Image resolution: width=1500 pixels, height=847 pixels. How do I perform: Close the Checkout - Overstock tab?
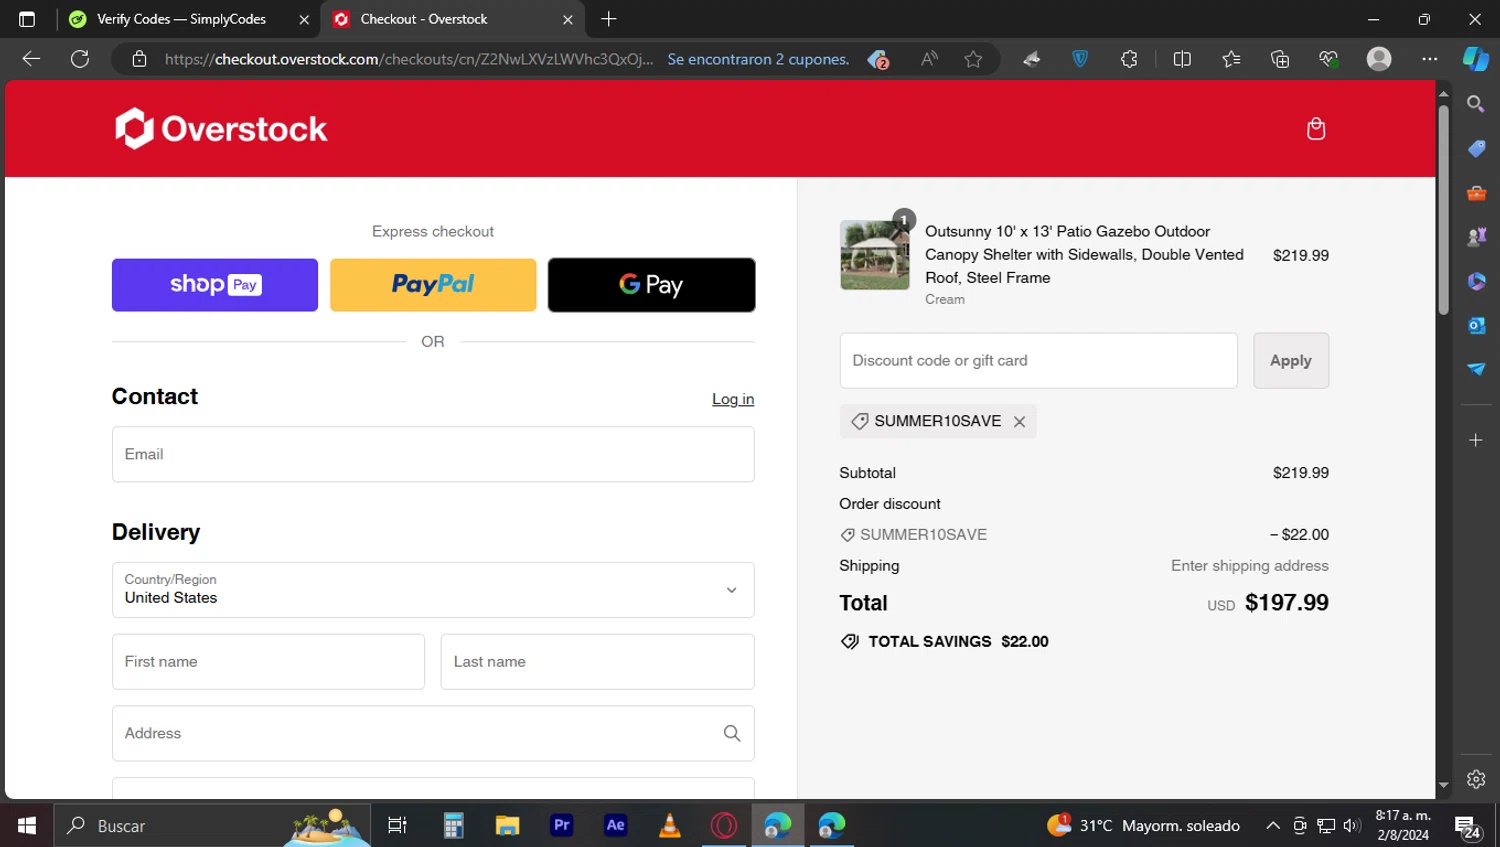click(567, 19)
